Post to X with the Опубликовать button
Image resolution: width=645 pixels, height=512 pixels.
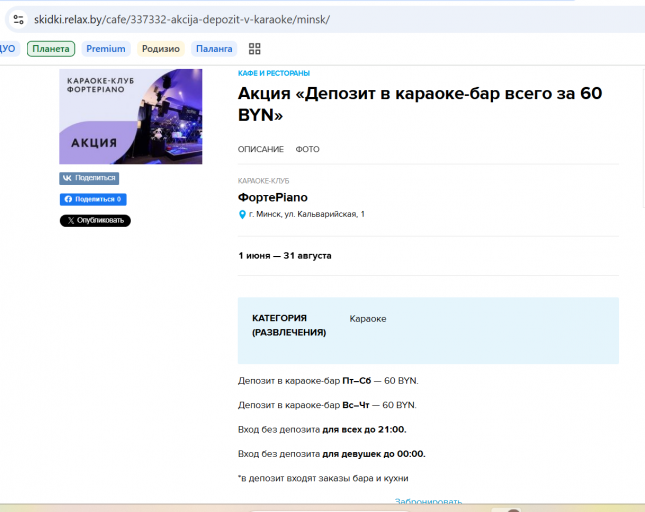95,220
